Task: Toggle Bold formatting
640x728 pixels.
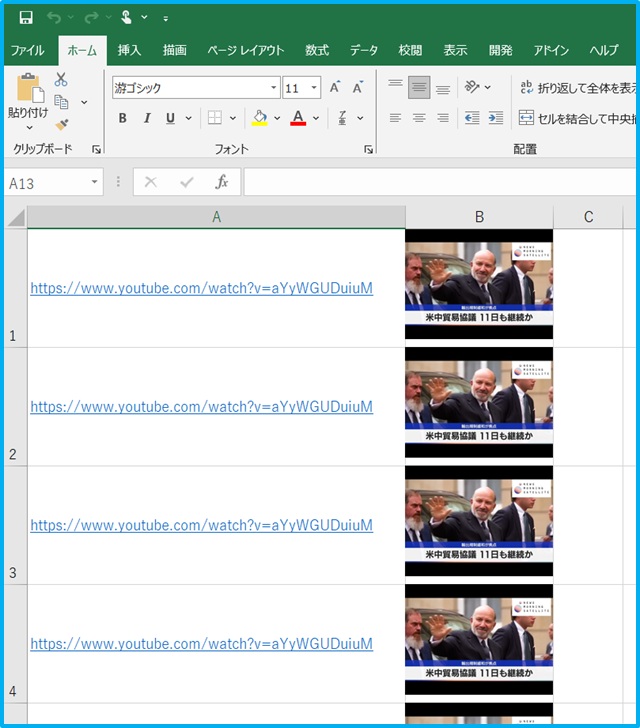Action: click(123, 118)
